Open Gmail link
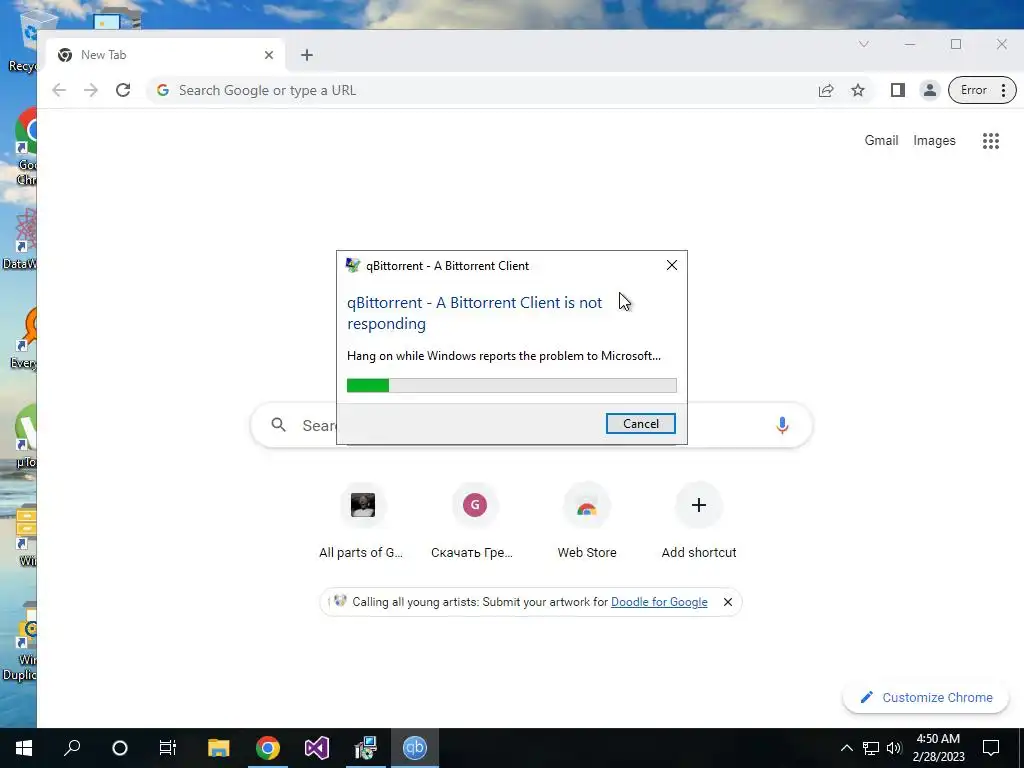The width and height of the screenshot is (1024, 768). coord(881,140)
